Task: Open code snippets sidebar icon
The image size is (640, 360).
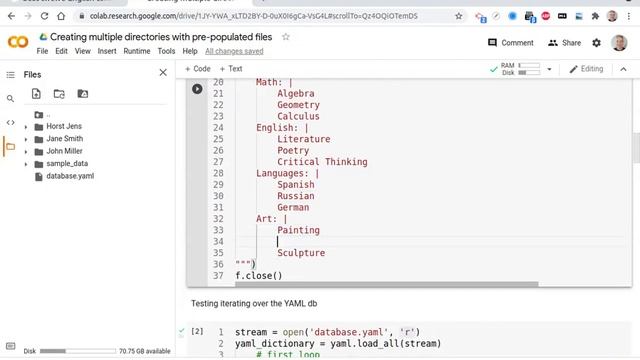Action: click(x=11, y=122)
